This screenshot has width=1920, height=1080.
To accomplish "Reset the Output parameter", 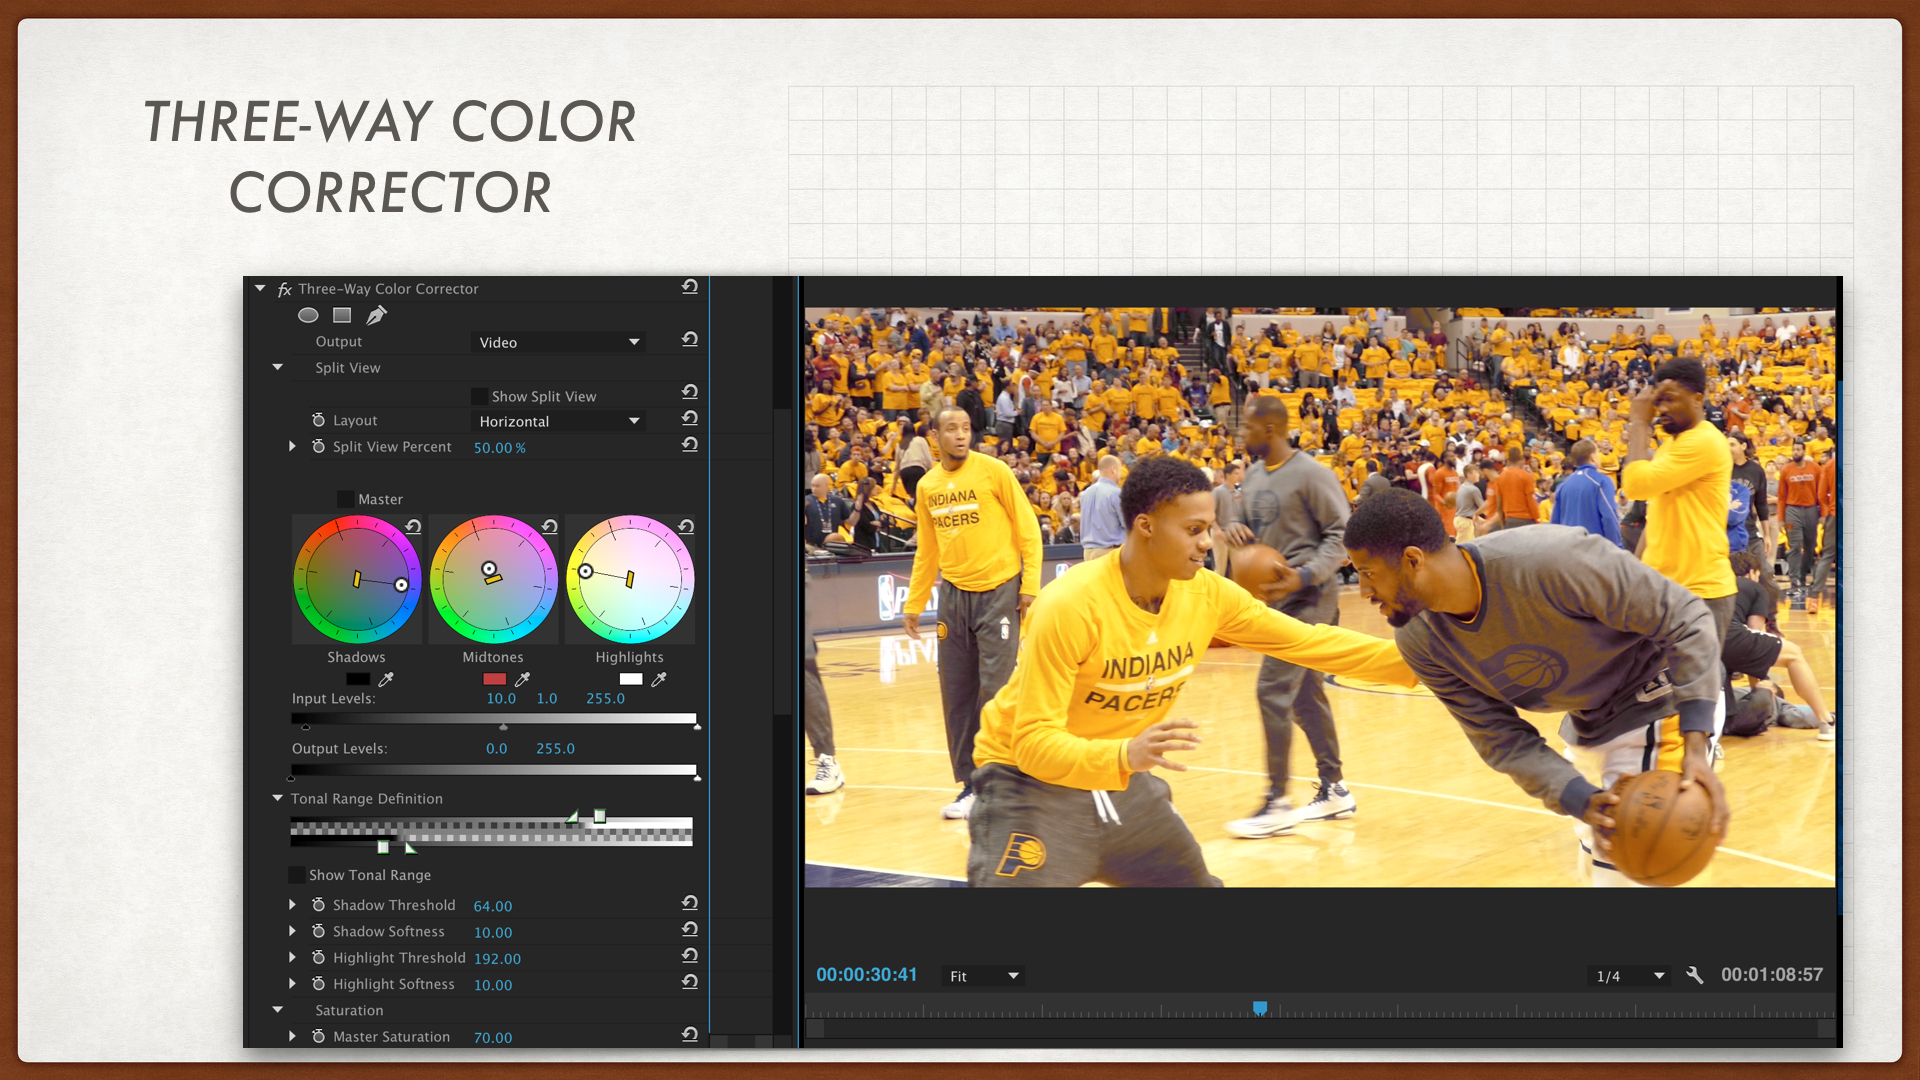I will coord(690,340).
